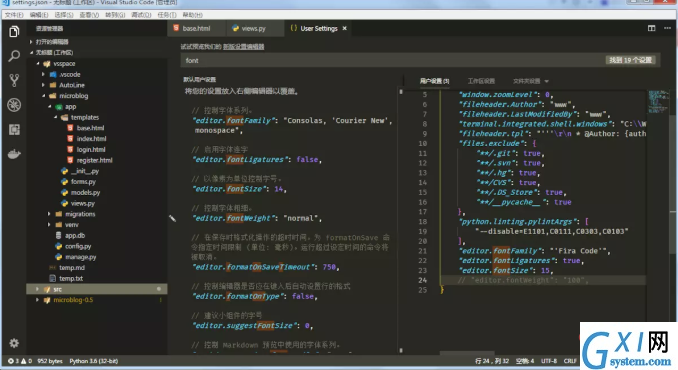The image size is (678, 370).
Task: Expand the microblog-0.5 folder
Action: coord(38,300)
